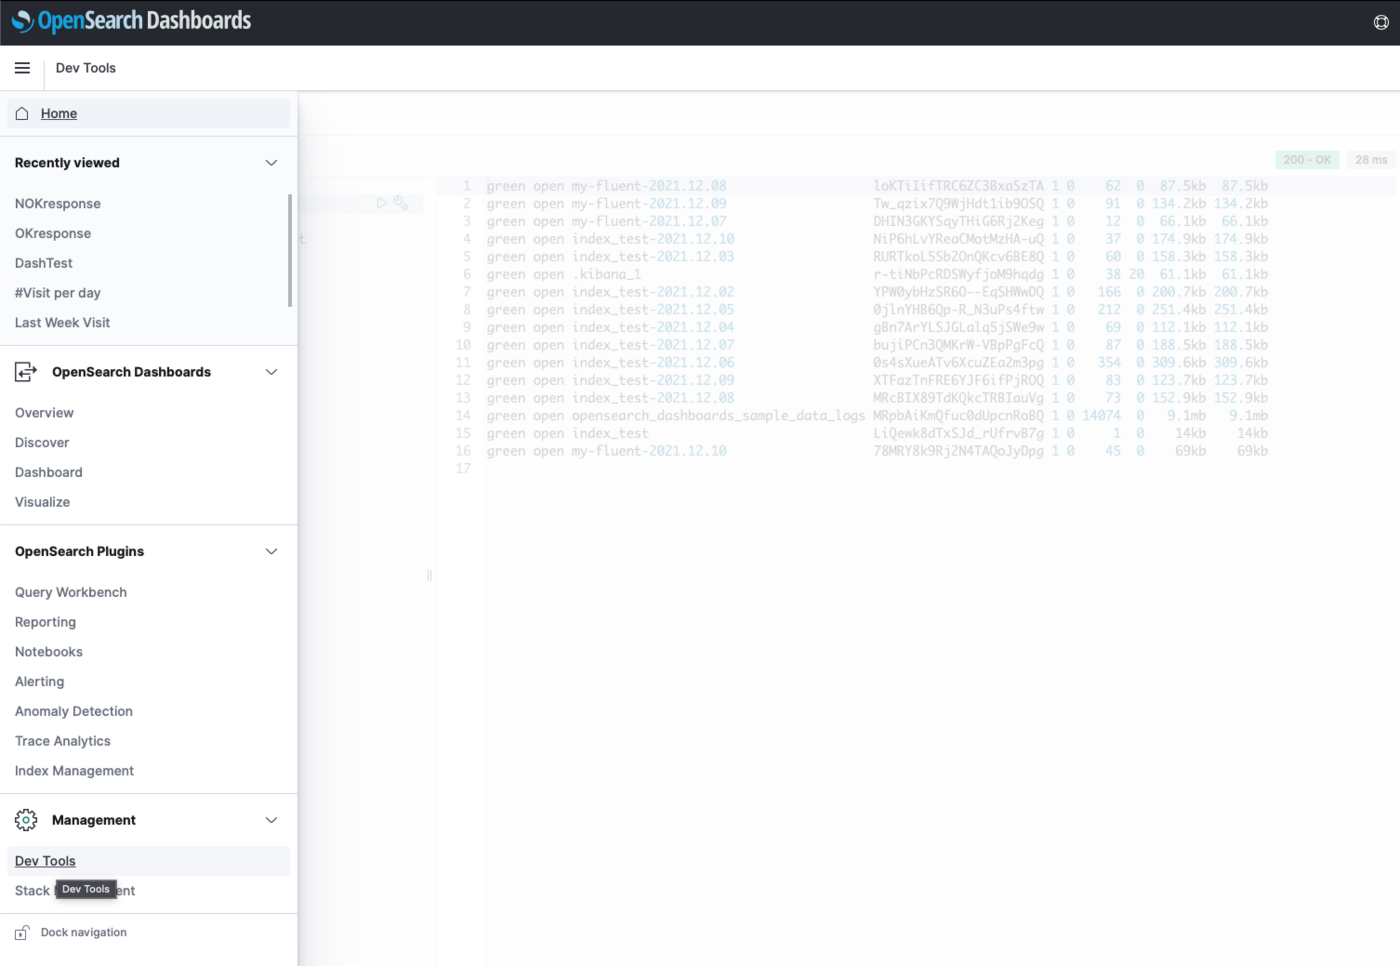Run the console request with the play icon
The height and width of the screenshot is (966, 1400).
click(x=382, y=202)
